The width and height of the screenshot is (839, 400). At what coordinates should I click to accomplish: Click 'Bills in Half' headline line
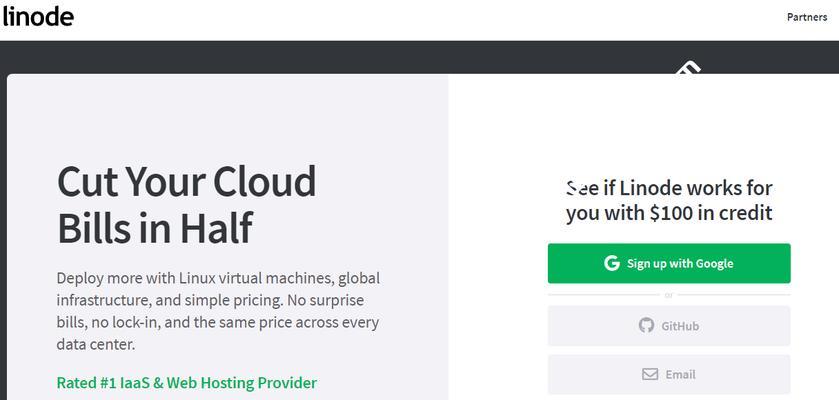pos(155,228)
